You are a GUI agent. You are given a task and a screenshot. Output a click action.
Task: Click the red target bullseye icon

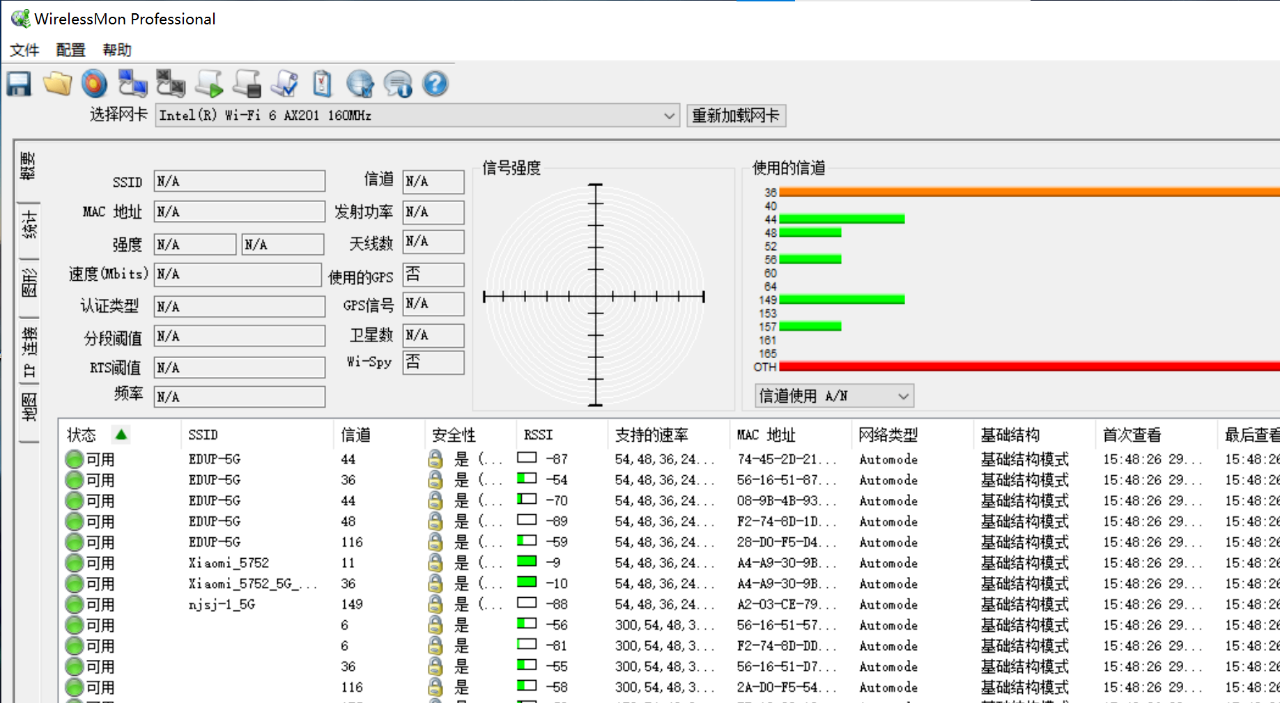(94, 84)
